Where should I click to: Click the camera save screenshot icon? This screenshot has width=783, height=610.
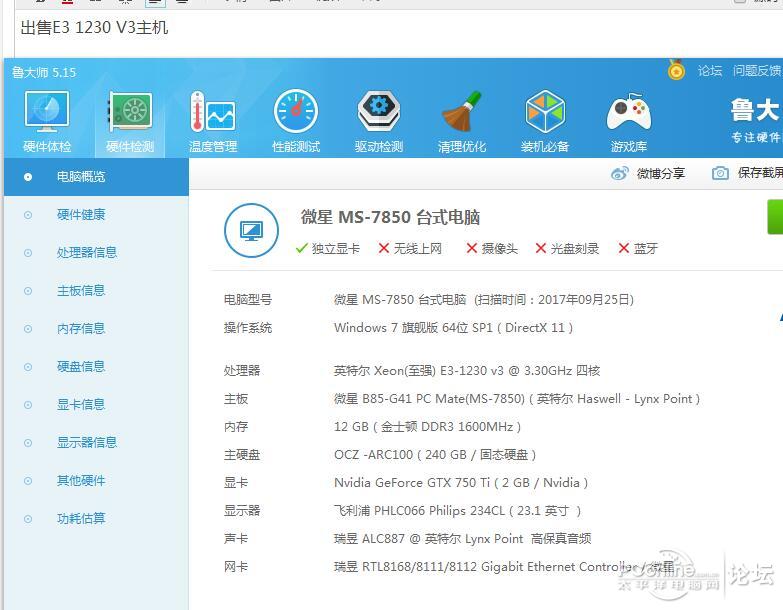point(720,173)
